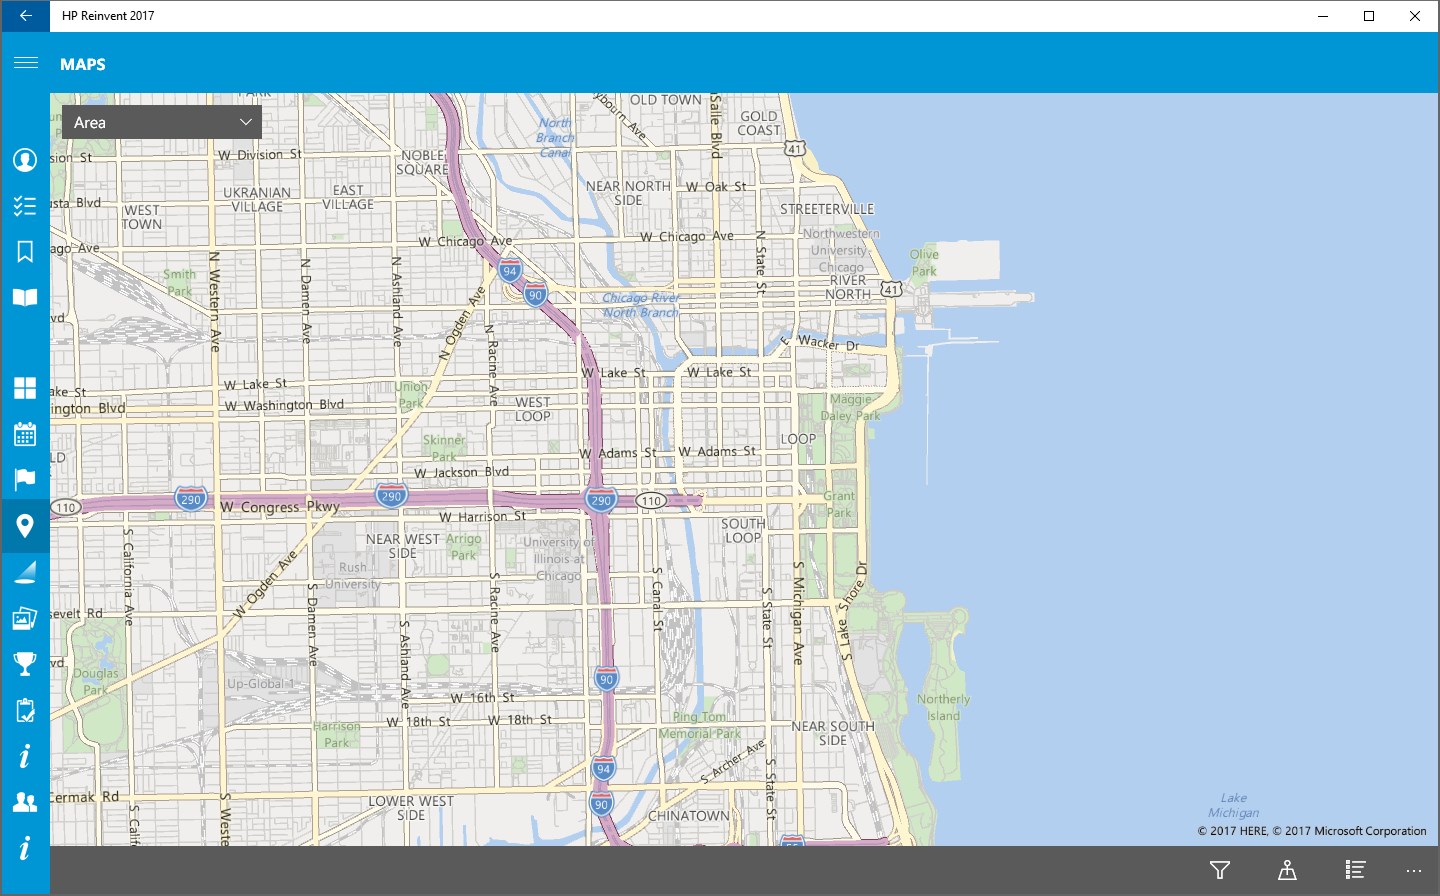The width and height of the screenshot is (1440, 896).
Task: Open the hamburger navigation menu
Action: (x=25, y=63)
